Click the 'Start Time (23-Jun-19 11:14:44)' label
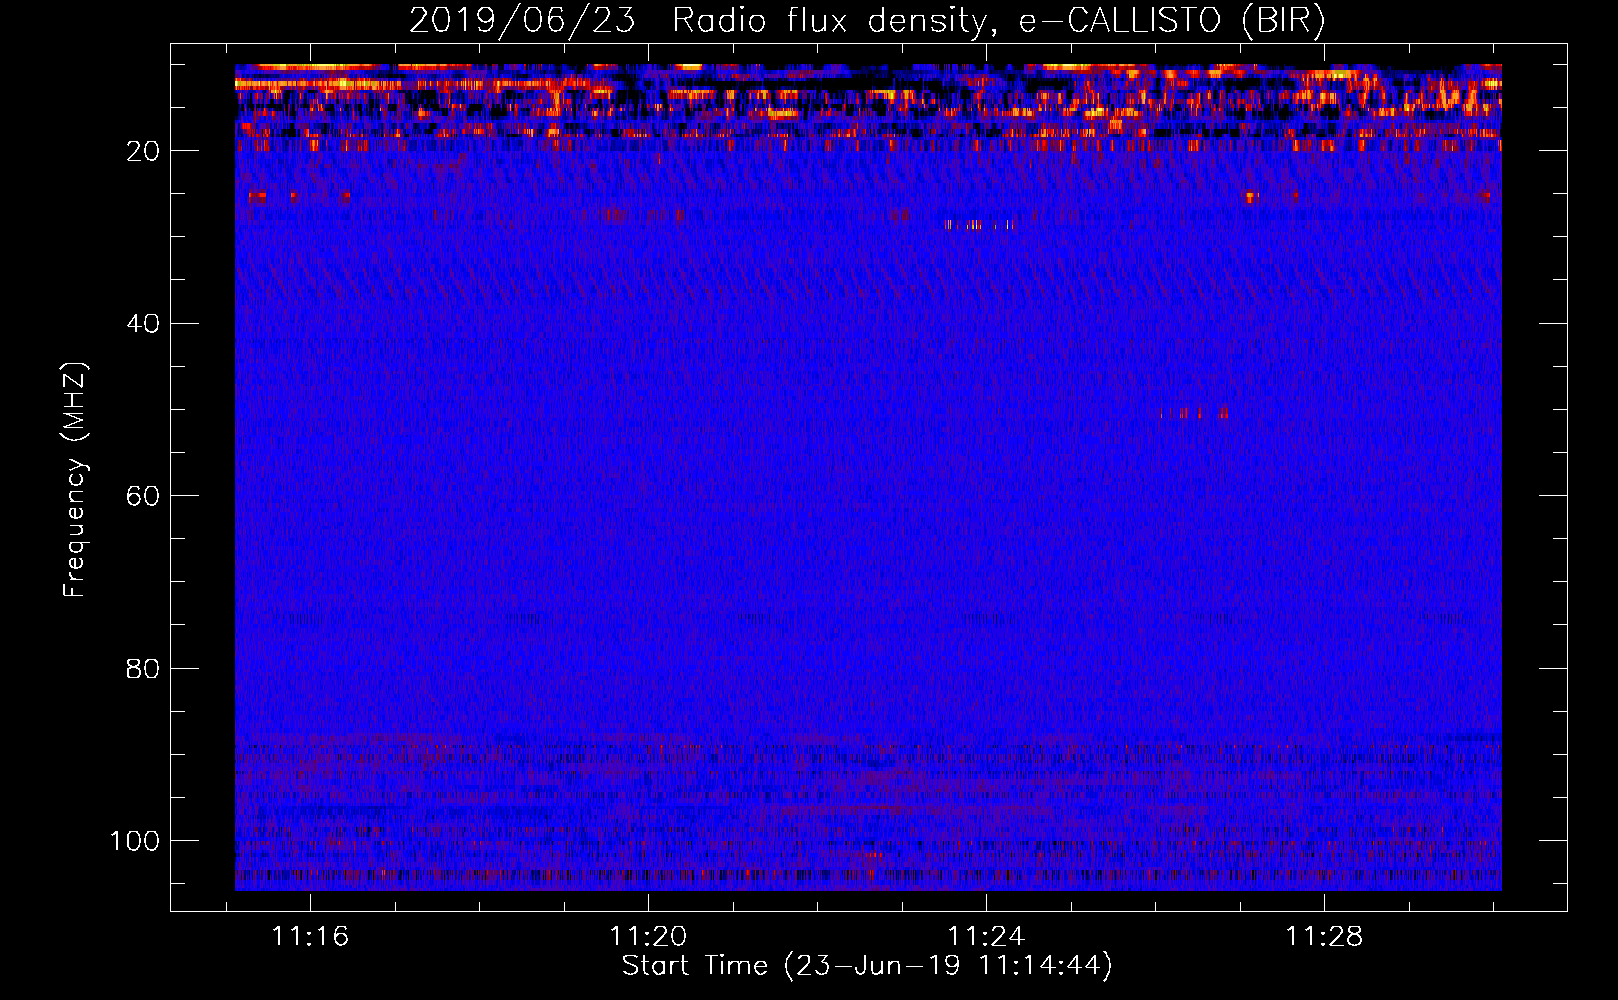The height and width of the screenshot is (1000, 1618). (x=867, y=966)
